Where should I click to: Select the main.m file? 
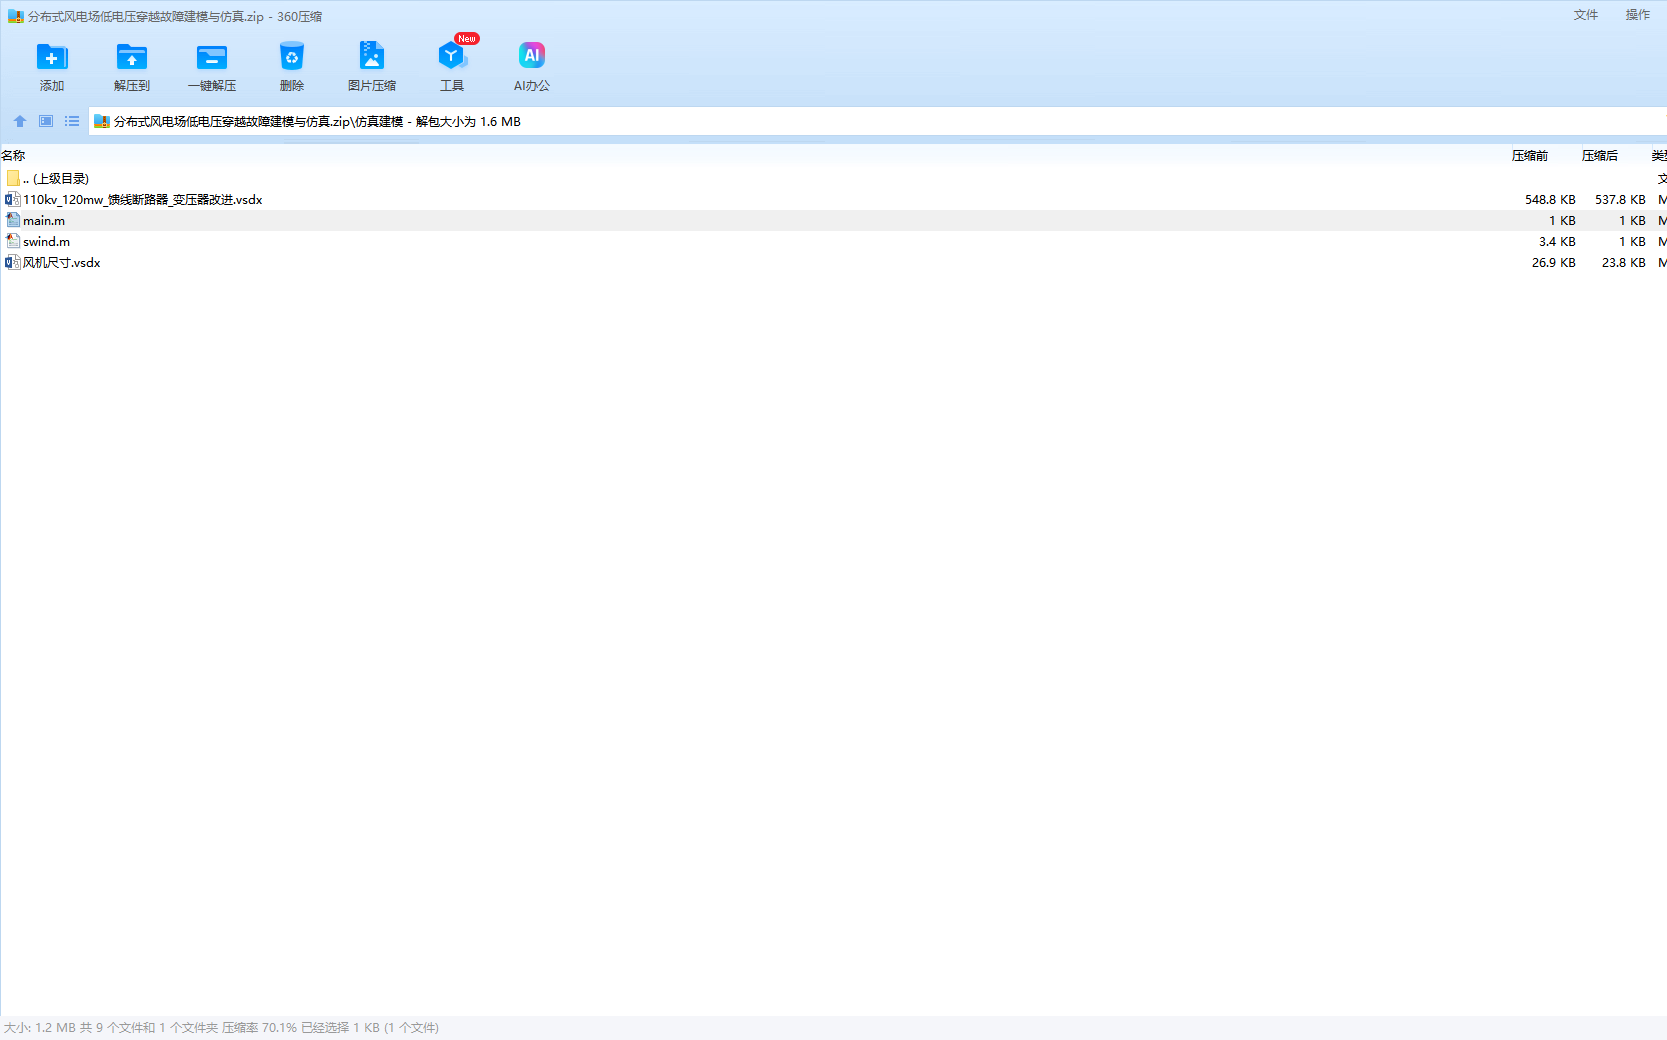[x=44, y=221]
